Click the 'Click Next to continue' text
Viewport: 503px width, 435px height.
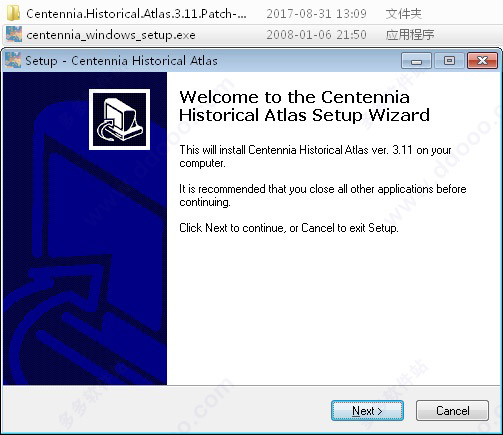(x=289, y=228)
